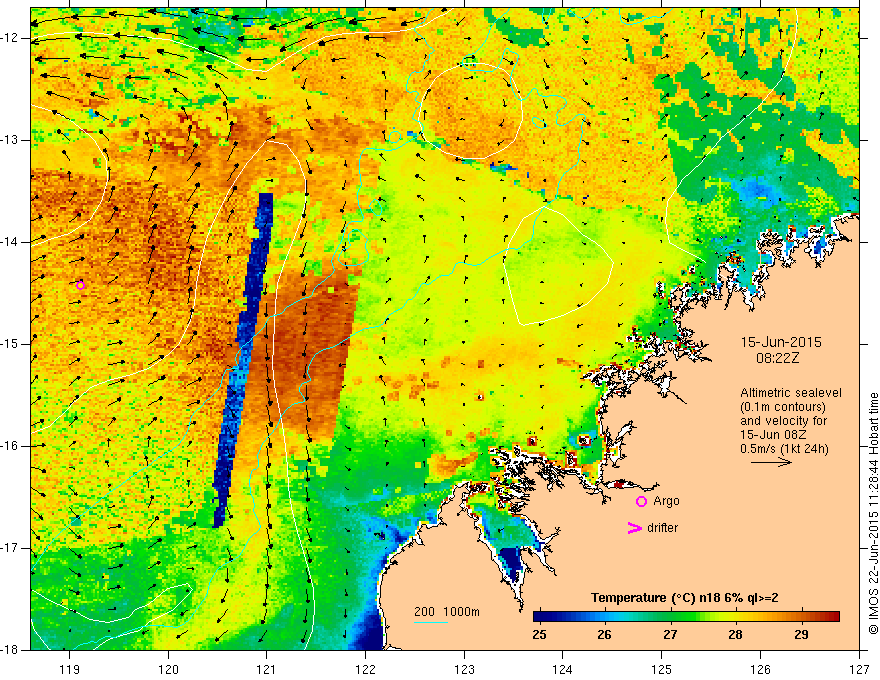Click the color bar label '25'

539,635
